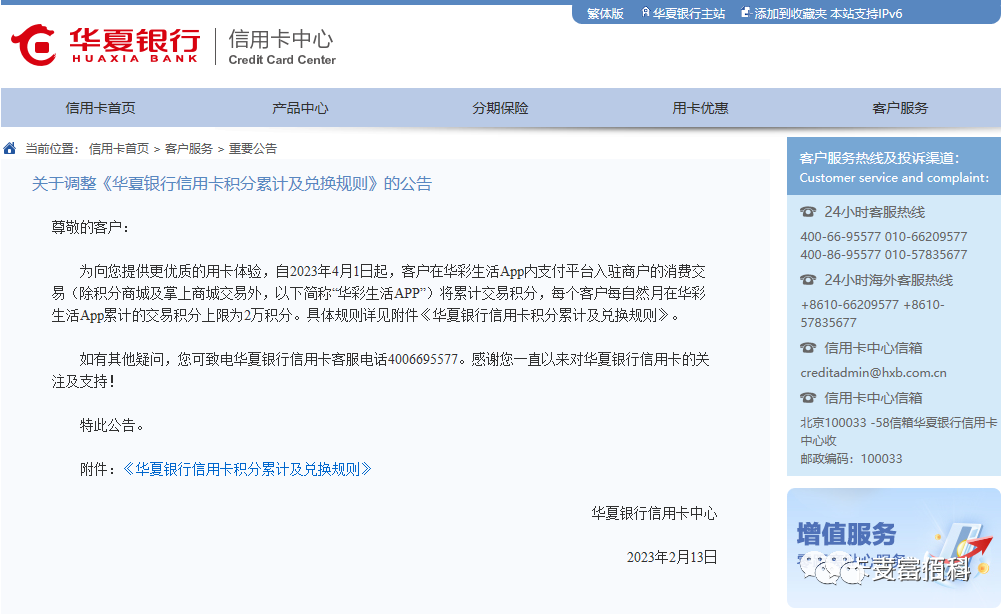Click the overseas hotline phone icon
The image size is (1004, 614).
(x=808, y=278)
